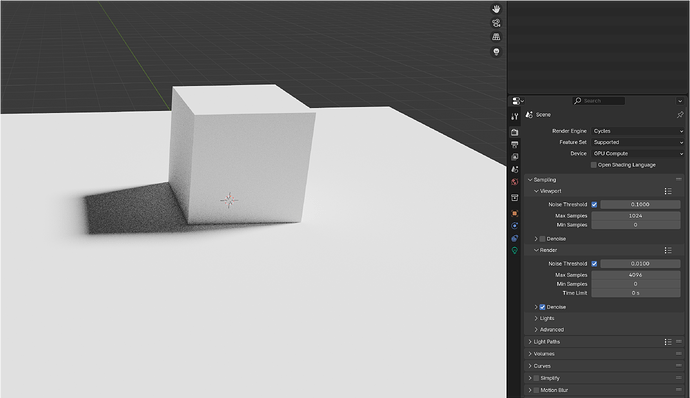Click Render Max Samples field 4096
The image size is (690, 398).
(636, 275)
